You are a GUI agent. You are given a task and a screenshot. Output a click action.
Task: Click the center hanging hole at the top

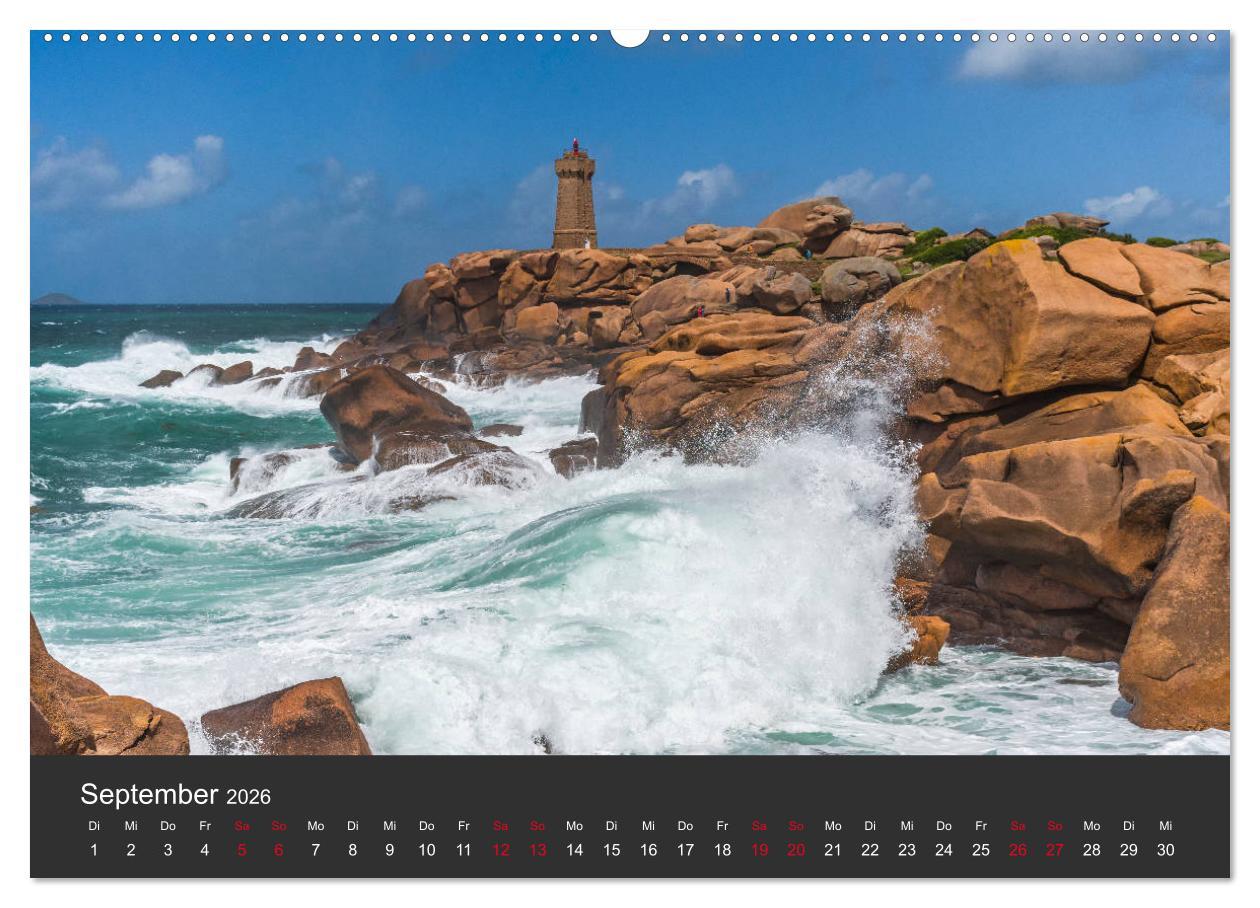tap(629, 36)
